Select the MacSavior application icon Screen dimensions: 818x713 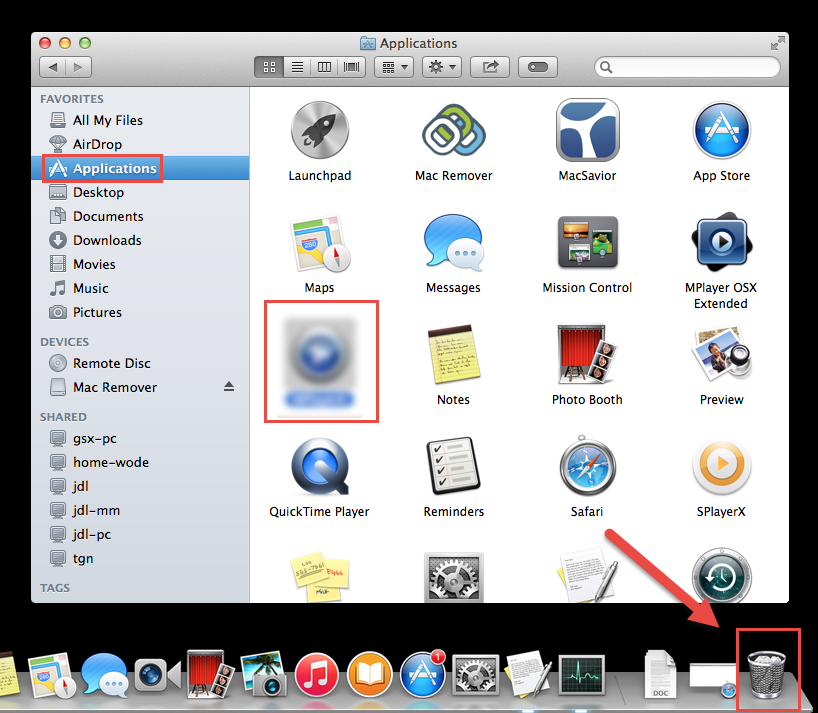587,130
